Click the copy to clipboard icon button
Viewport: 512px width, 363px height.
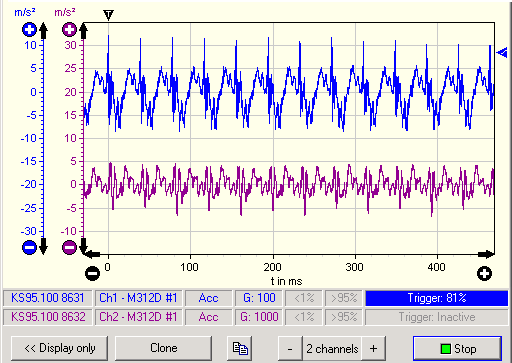tap(240, 349)
